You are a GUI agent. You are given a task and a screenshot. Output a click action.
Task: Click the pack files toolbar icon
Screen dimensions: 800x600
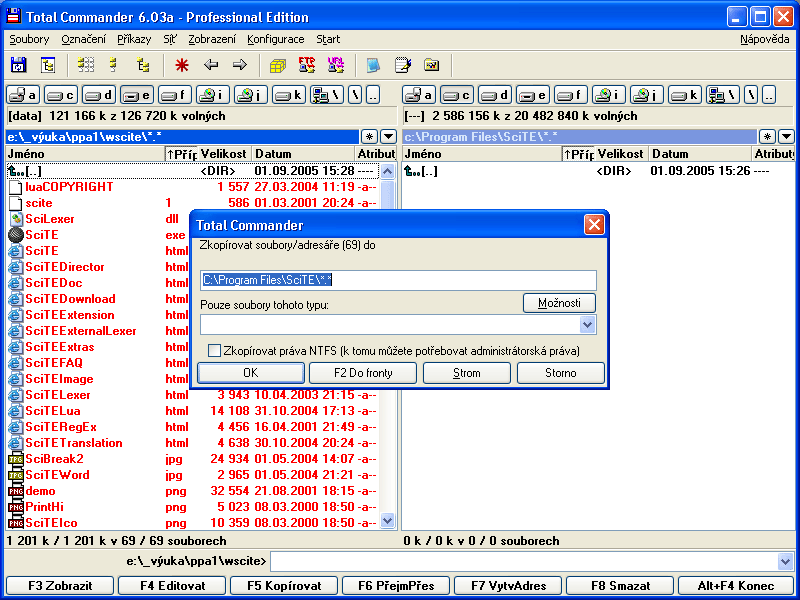[278, 65]
